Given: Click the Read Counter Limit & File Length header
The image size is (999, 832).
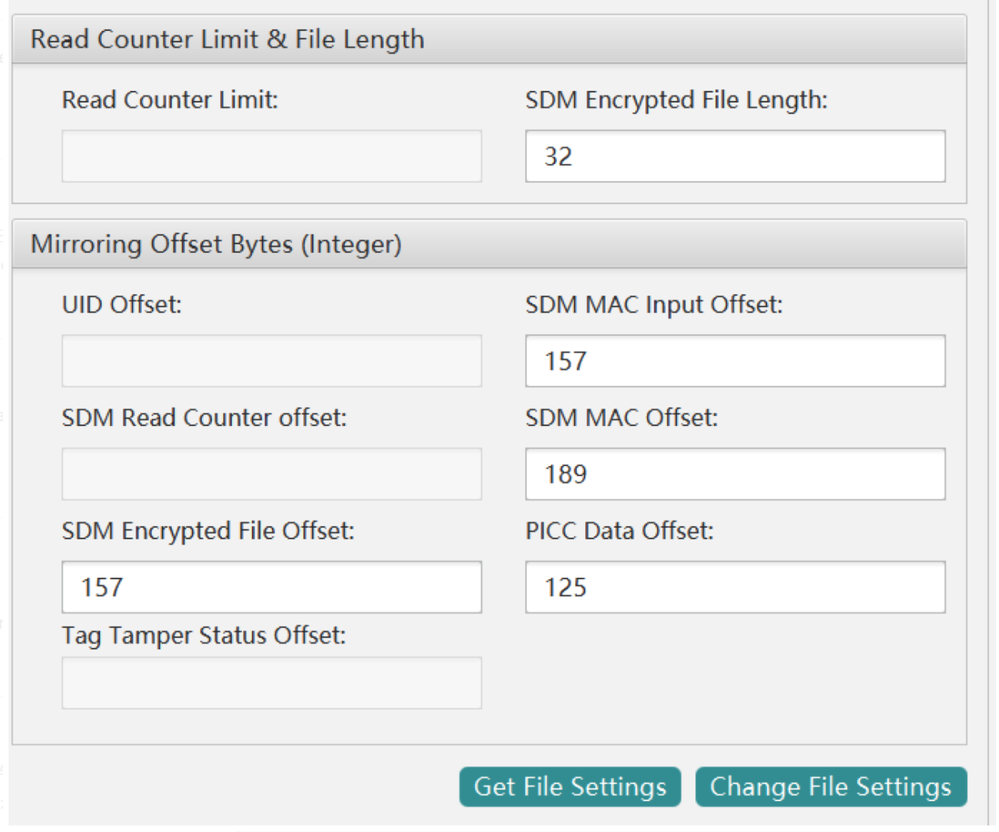Looking at the screenshot, I should pos(227,39).
